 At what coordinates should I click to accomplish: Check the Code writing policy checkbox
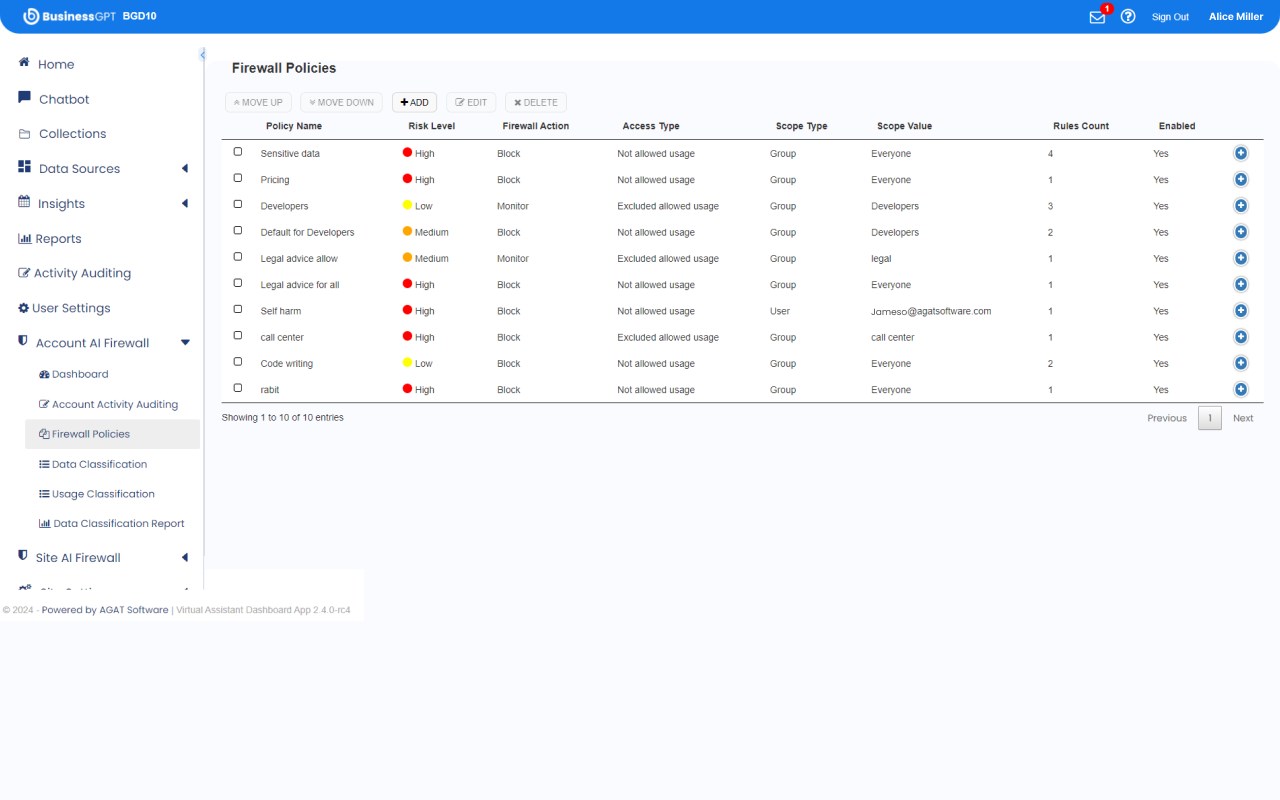(238, 361)
